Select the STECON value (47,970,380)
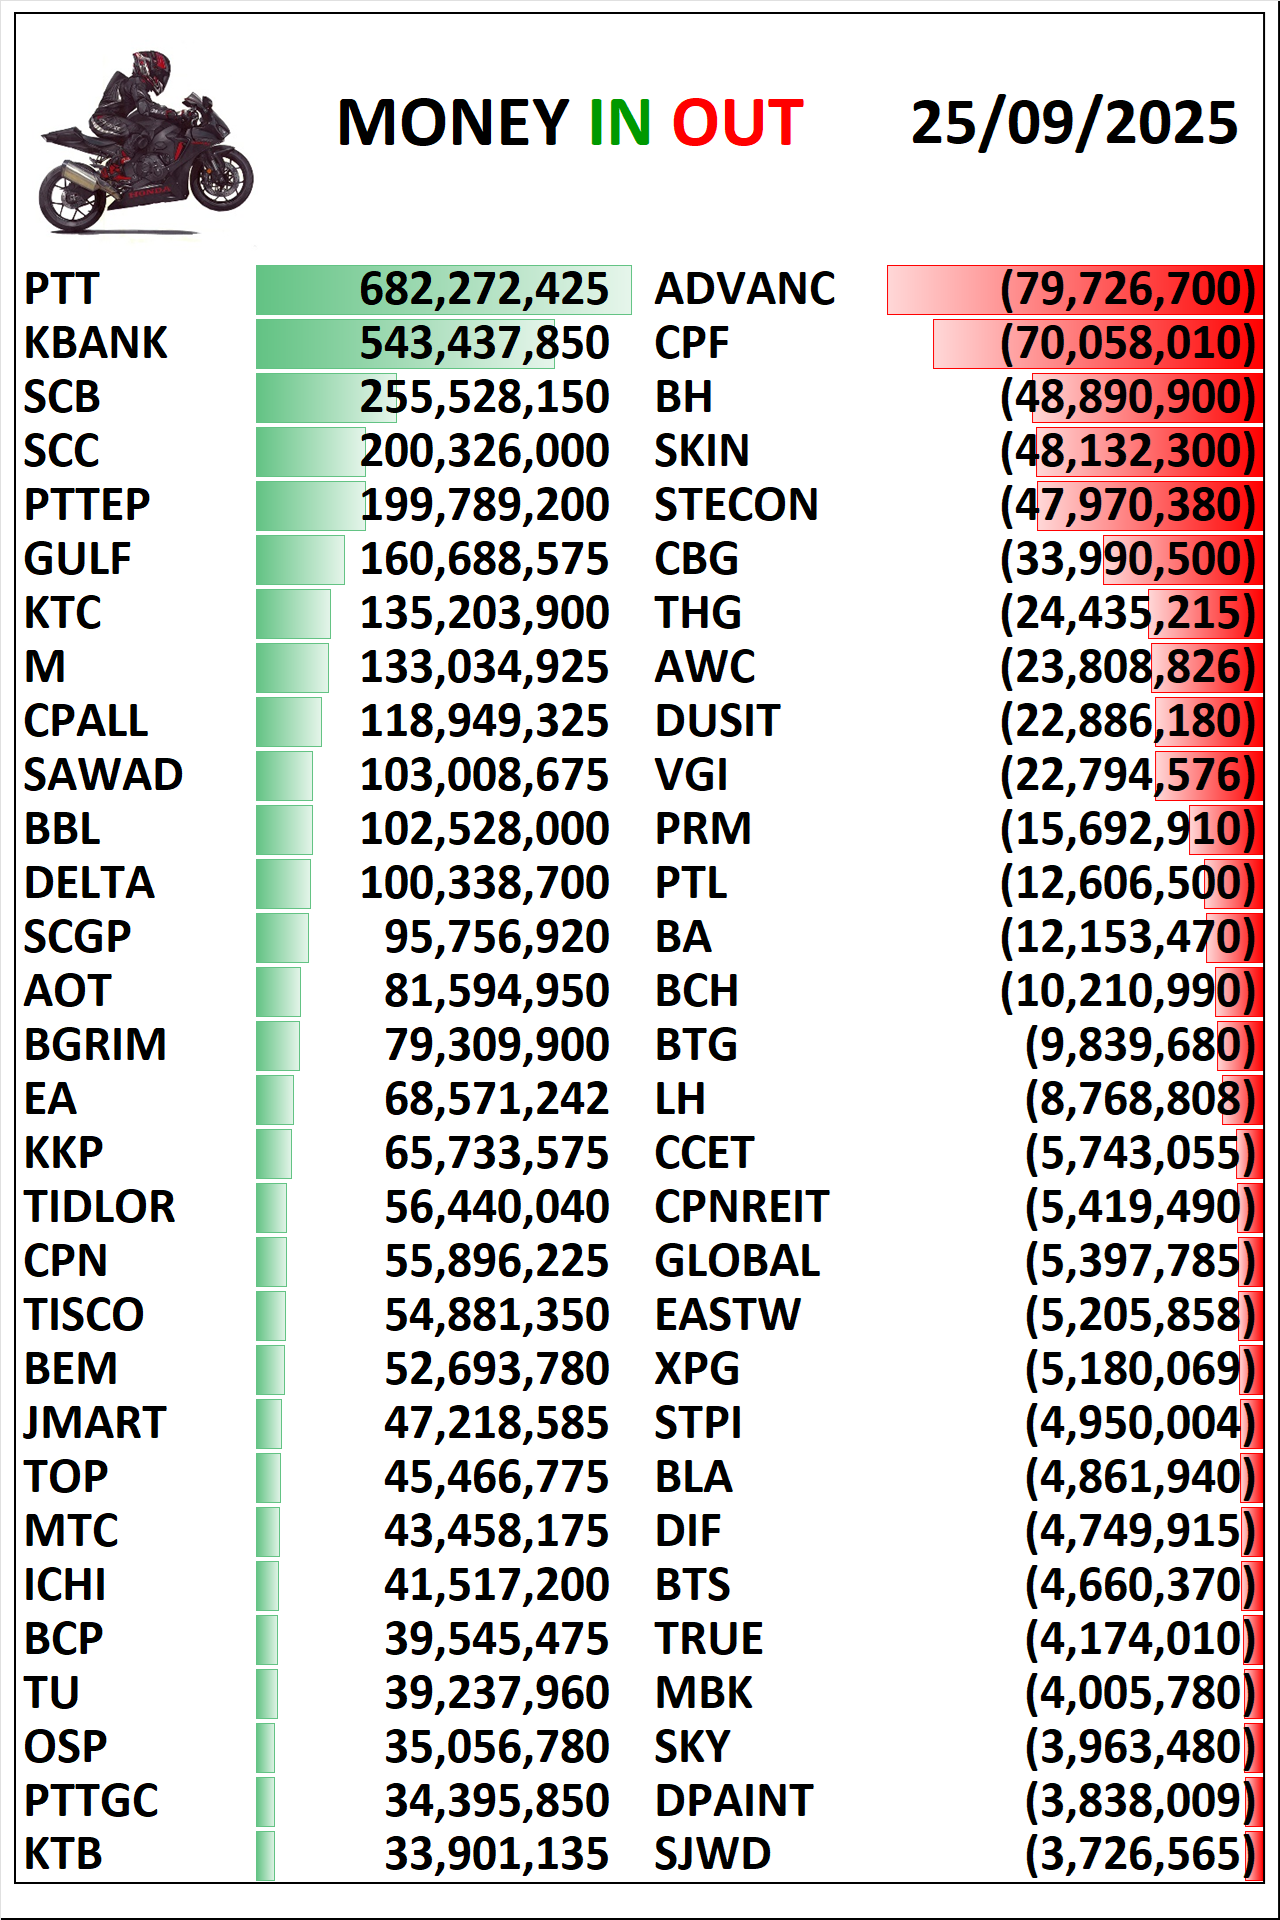The width and height of the screenshot is (1280, 1920). point(1127,506)
